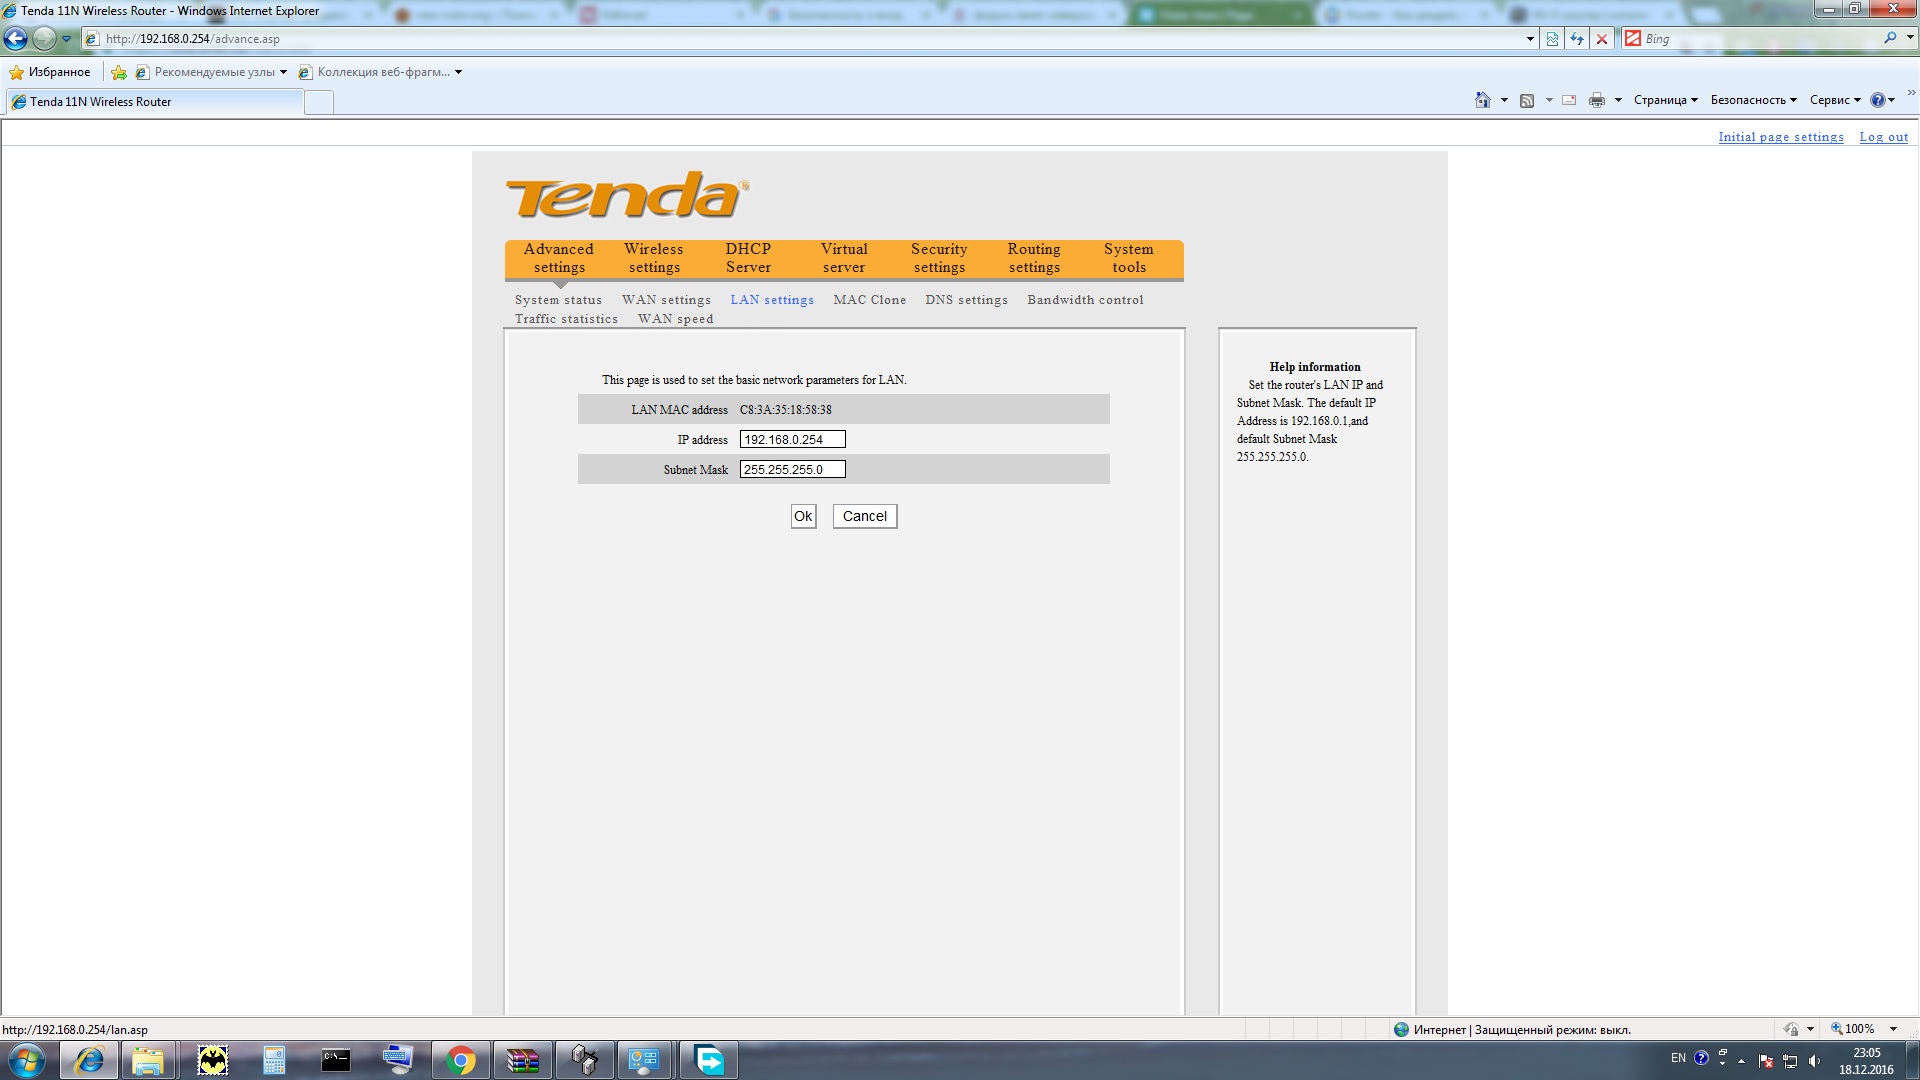Click the Log out link

coord(1883,137)
